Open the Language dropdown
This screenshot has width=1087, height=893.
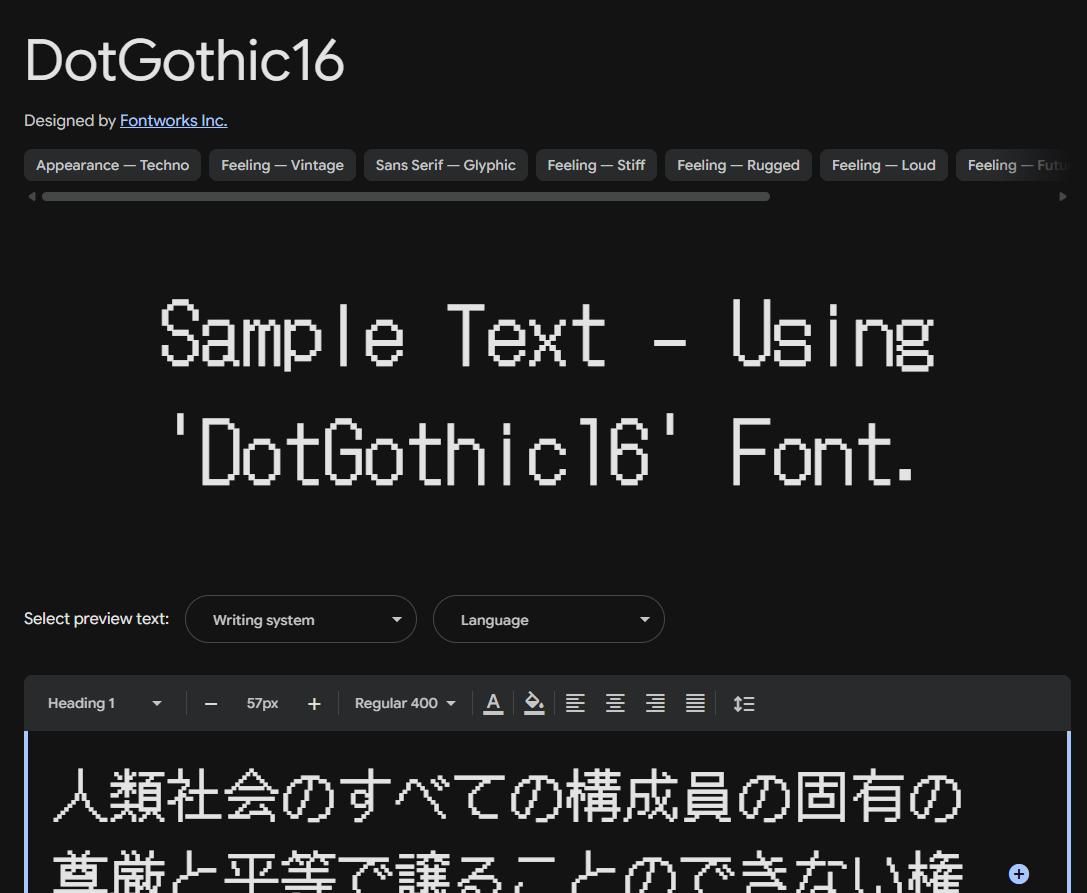point(549,619)
